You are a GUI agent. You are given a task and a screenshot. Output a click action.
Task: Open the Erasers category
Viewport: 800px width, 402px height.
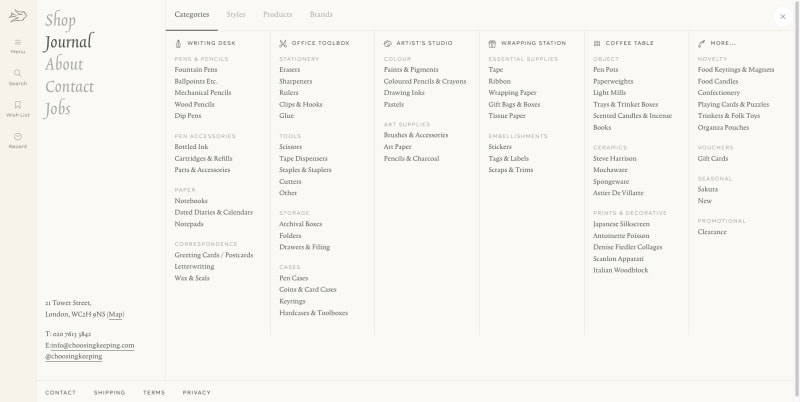(x=290, y=69)
